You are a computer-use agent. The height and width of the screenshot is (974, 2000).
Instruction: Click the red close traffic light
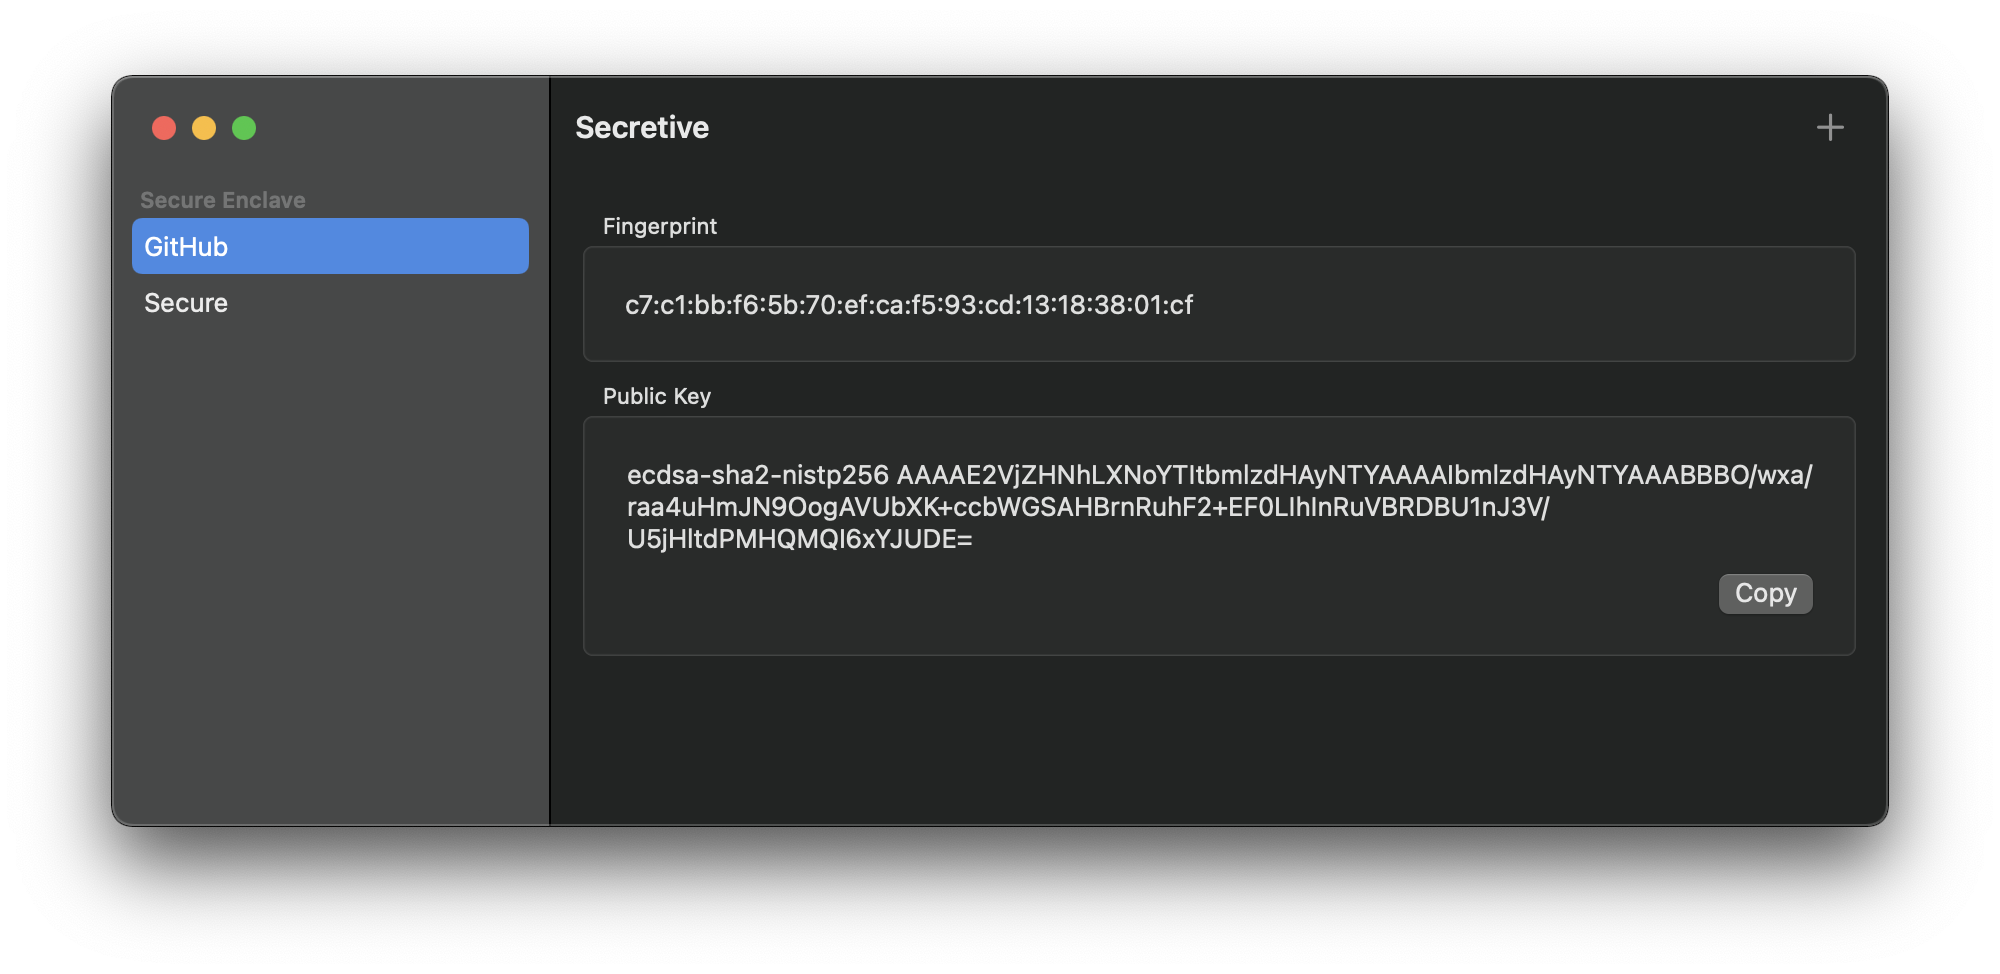[x=163, y=128]
